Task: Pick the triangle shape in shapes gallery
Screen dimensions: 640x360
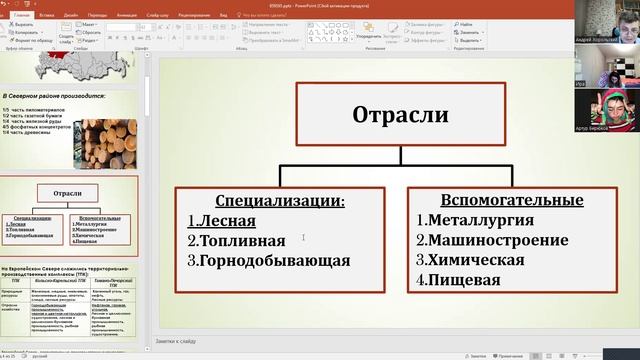Action: (x=311, y=32)
